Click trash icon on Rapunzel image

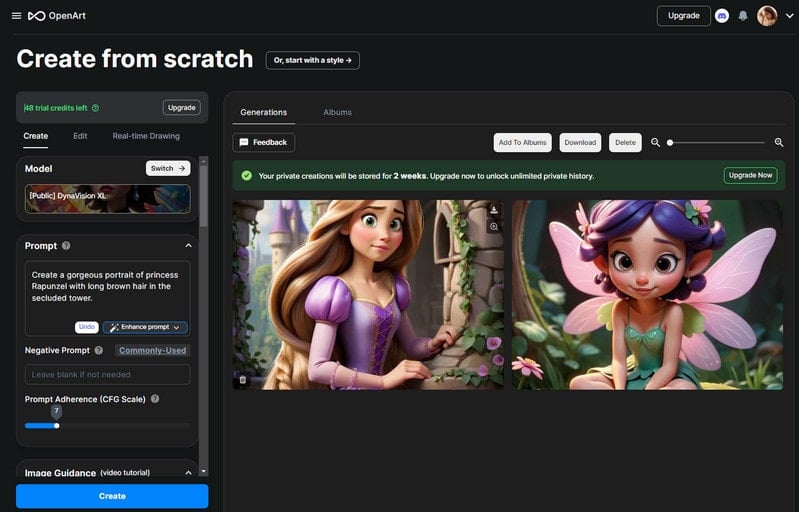[x=243, y=380]
